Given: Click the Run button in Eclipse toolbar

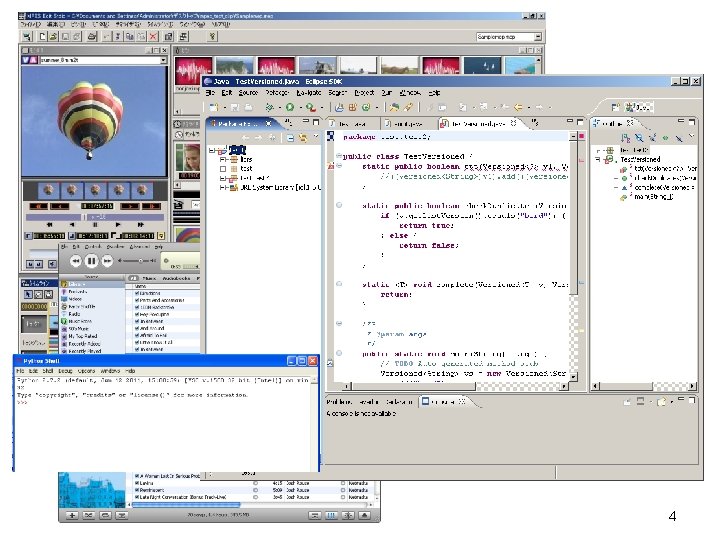Looking at the screenshot, I should 290,107.
